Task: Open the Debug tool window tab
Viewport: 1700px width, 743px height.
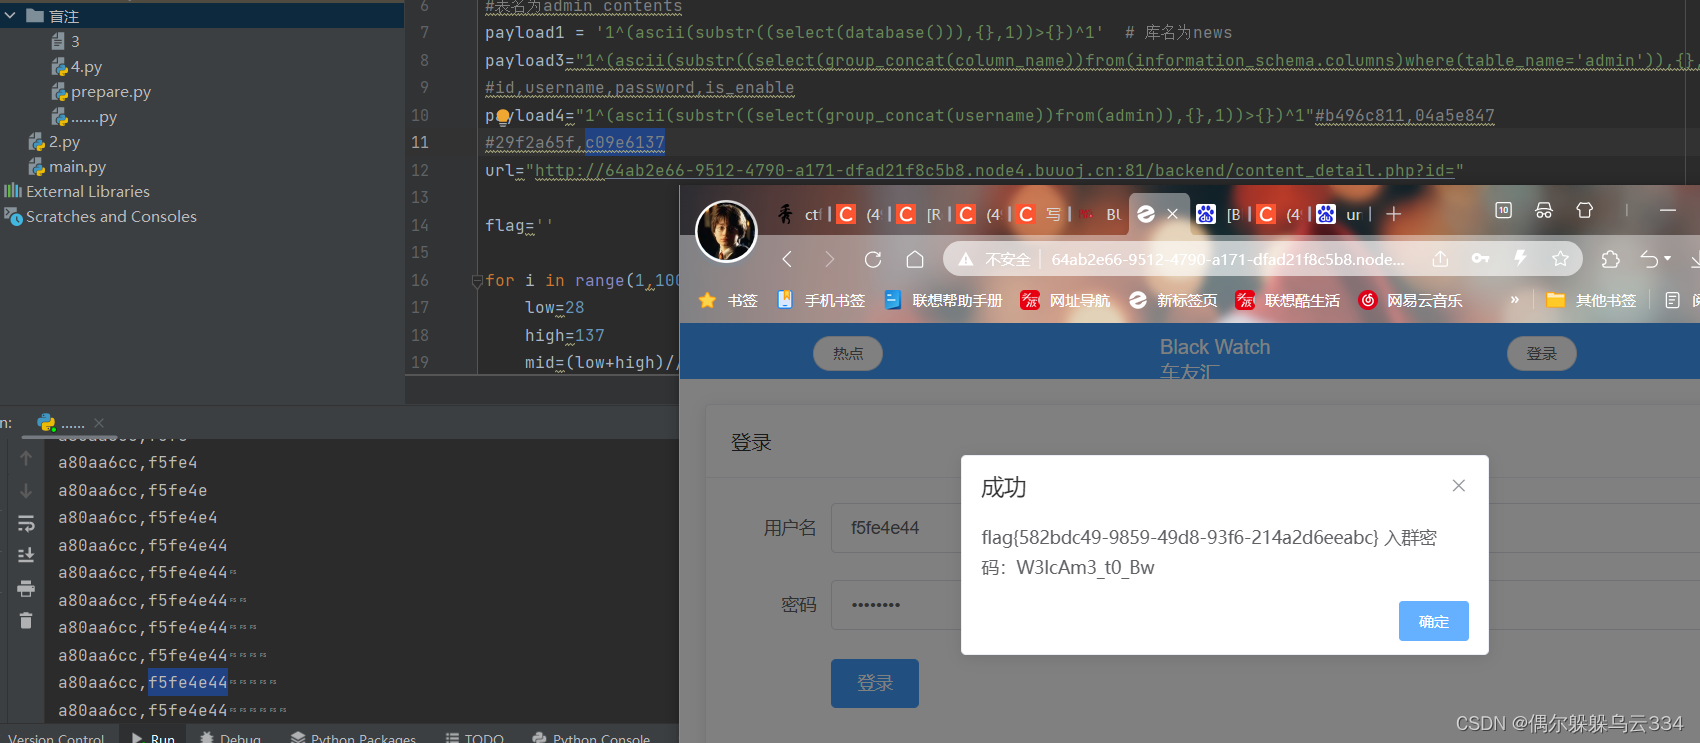Action: click(231, 738)
